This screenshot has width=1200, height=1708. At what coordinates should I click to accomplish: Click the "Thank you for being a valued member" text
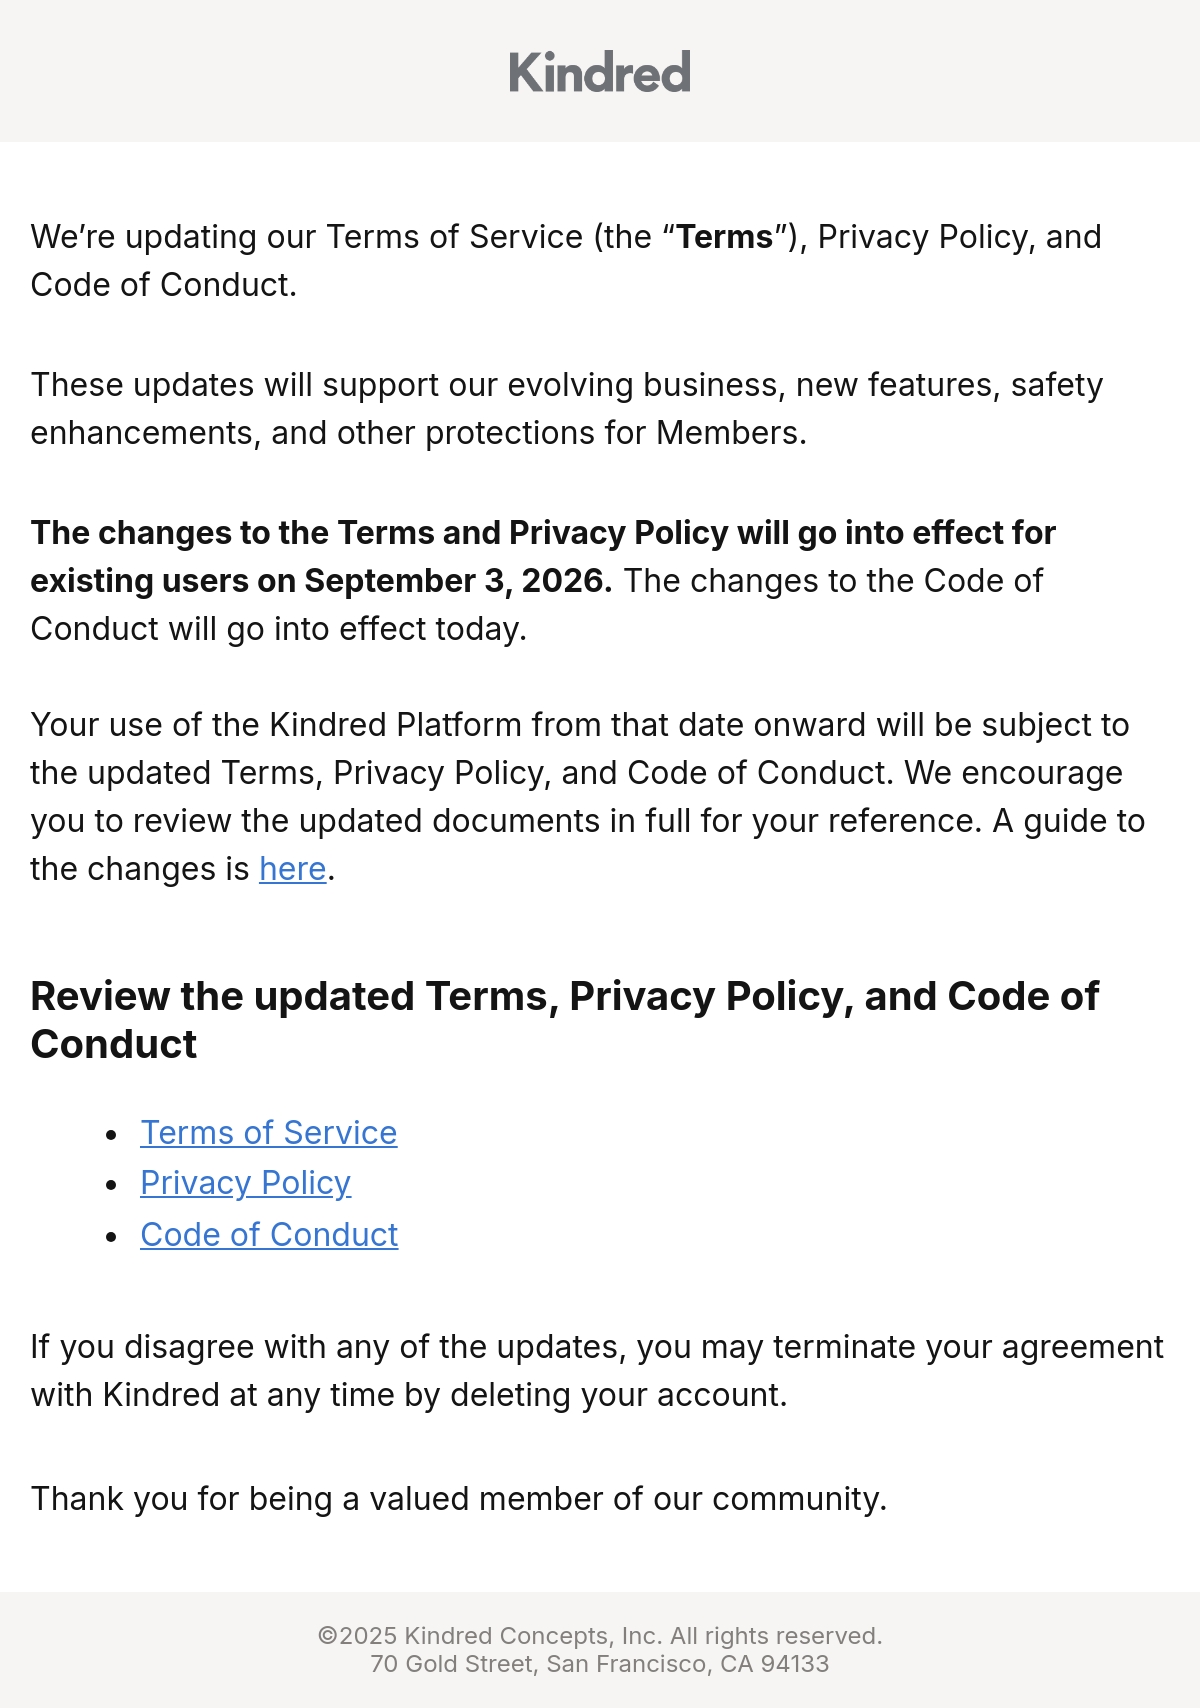tap(459, 1499)
